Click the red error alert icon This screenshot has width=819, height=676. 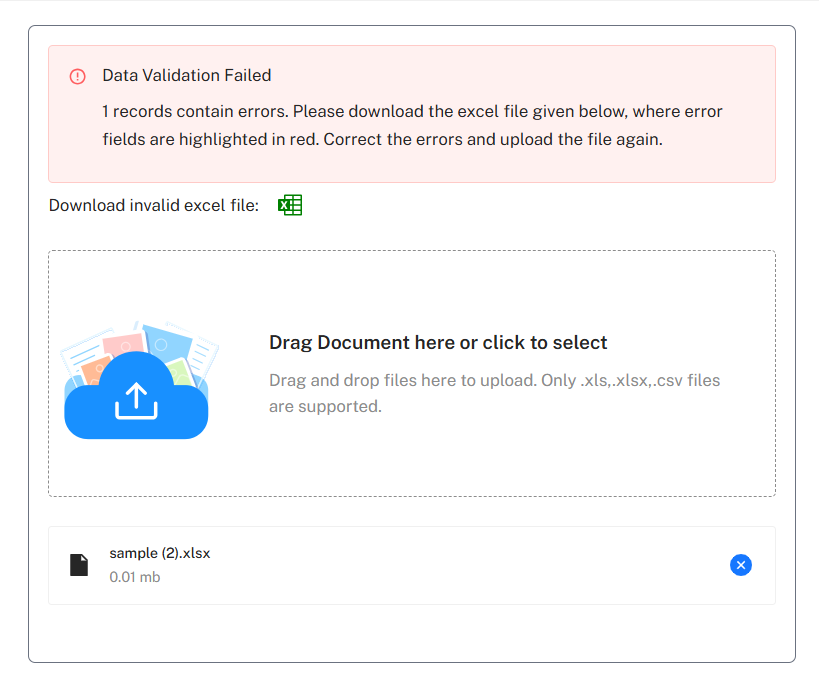(77, 76)
